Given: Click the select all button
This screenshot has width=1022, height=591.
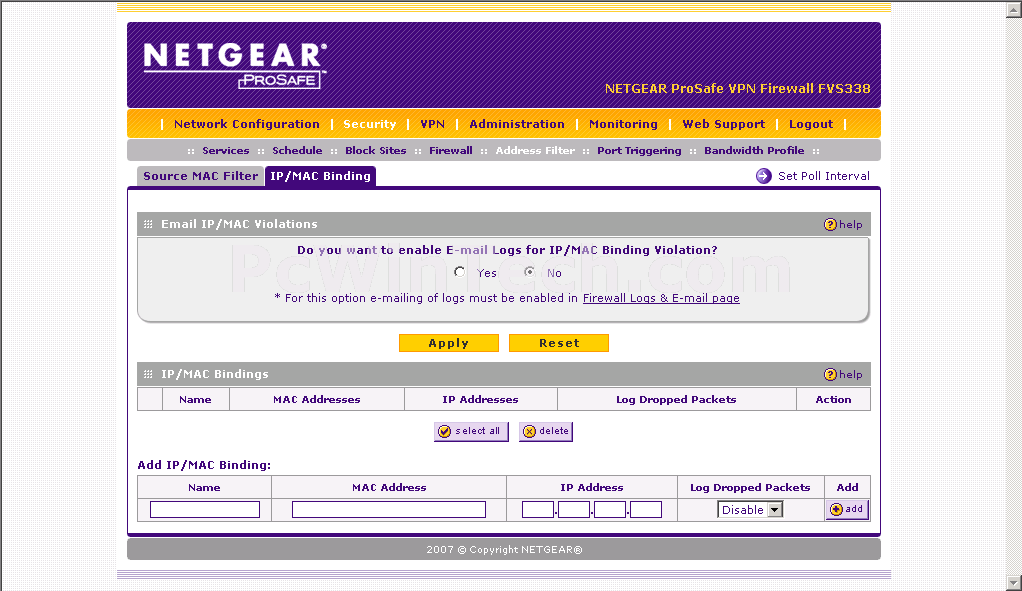Looking at the screenshot, I should point(471,431).
